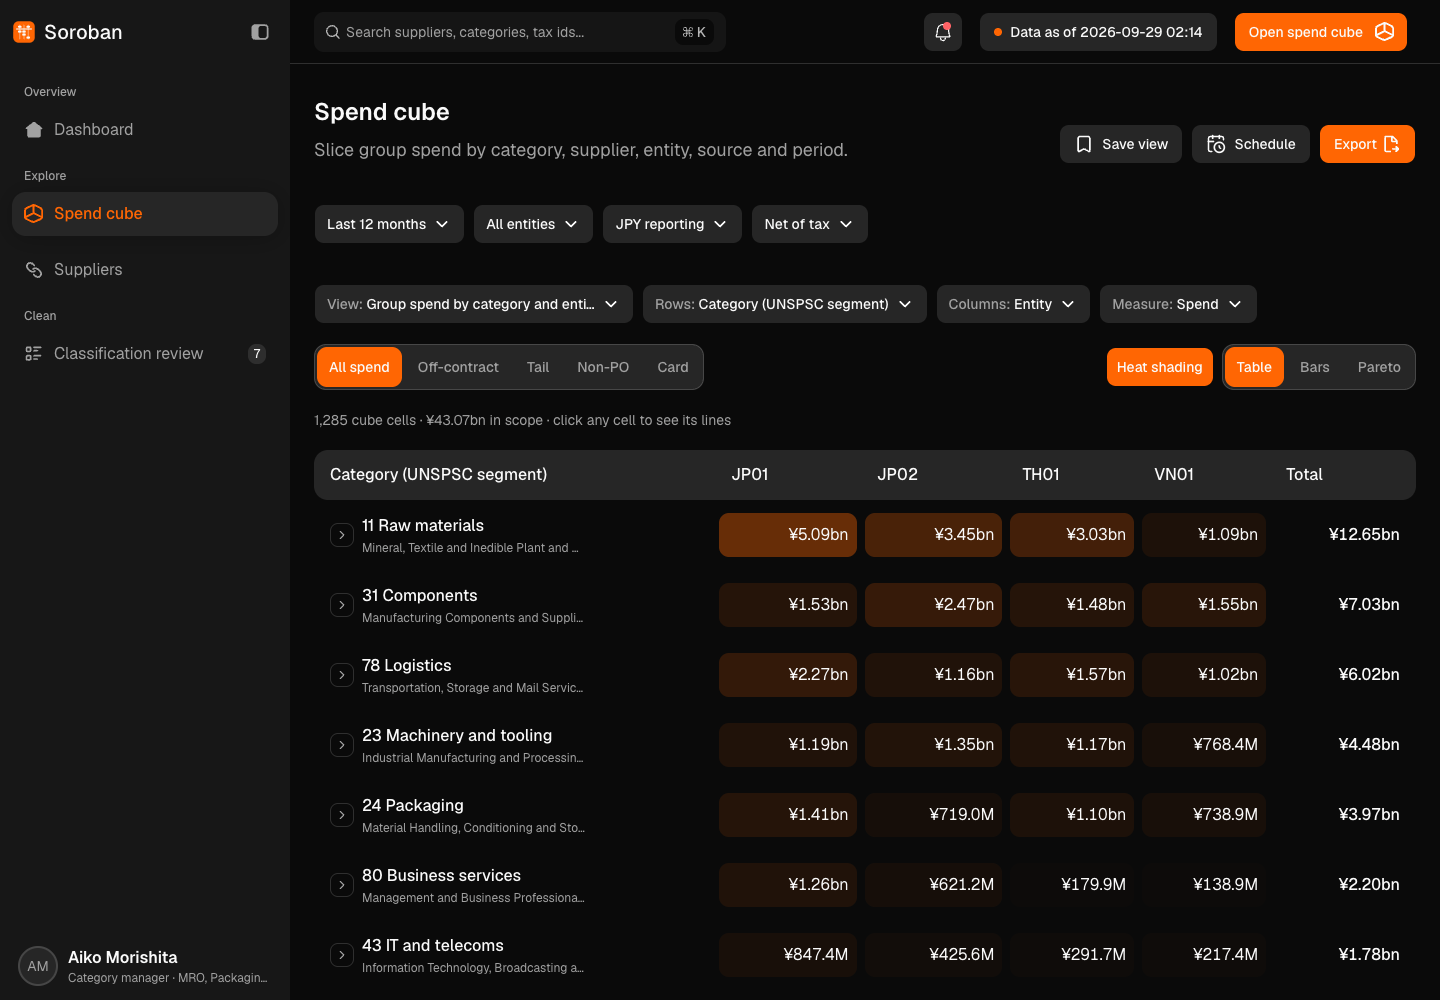
Task: Open the All entities dropdown
Action: pyautogui.click(x=533, y=224)
